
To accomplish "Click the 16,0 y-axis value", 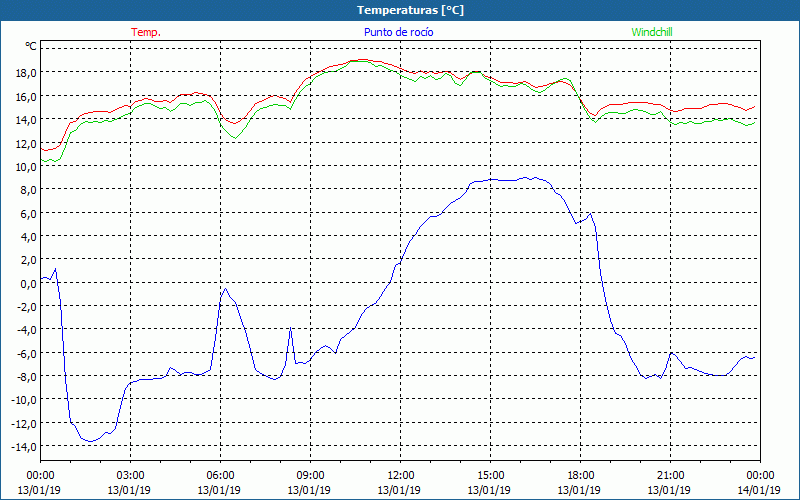I will coord(27,96).
